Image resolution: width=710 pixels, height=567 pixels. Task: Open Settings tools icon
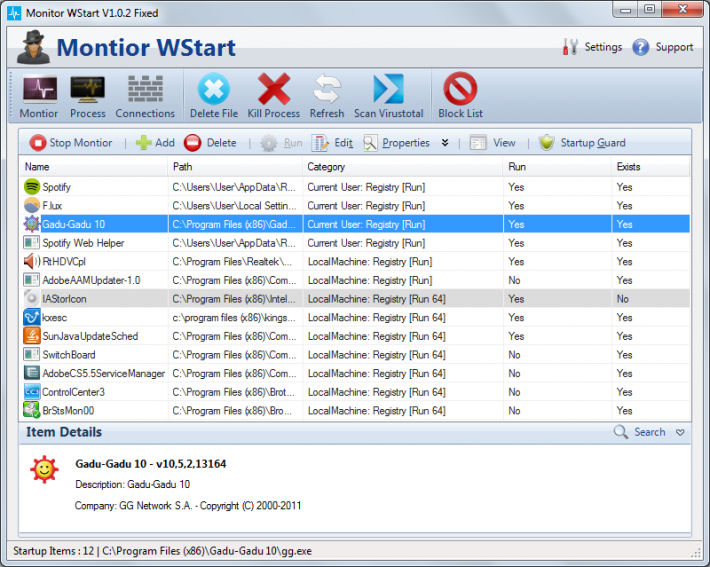pyautogui.click(x=570, y=47)
